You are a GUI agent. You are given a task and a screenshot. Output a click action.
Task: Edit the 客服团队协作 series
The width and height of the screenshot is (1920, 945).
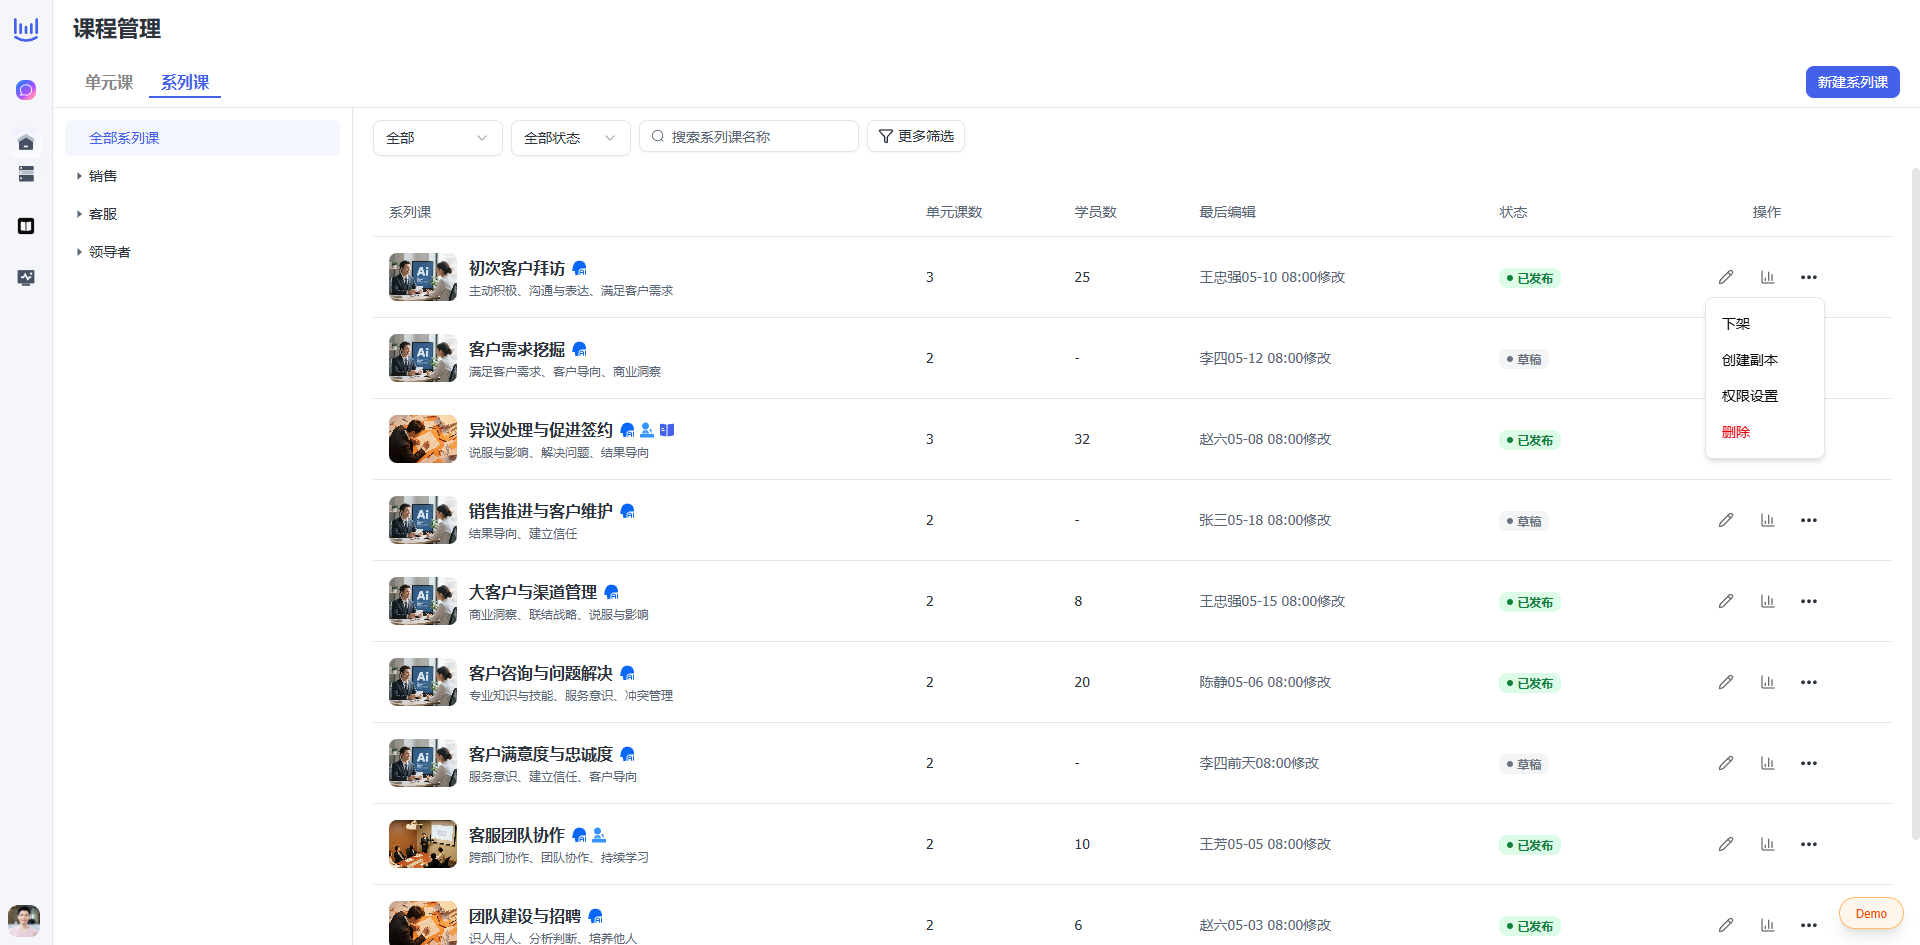pyautogui.click(x=1726, y=844)
